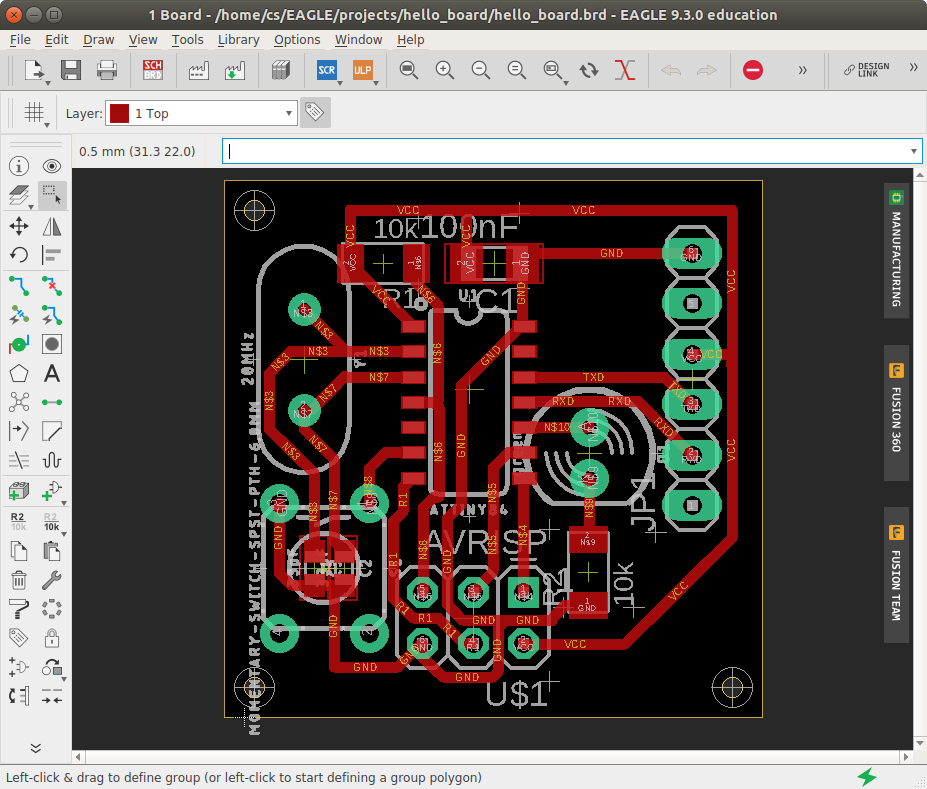Select the Paste tool
Screen dimensions: 927x789
[x=52, y=551]
